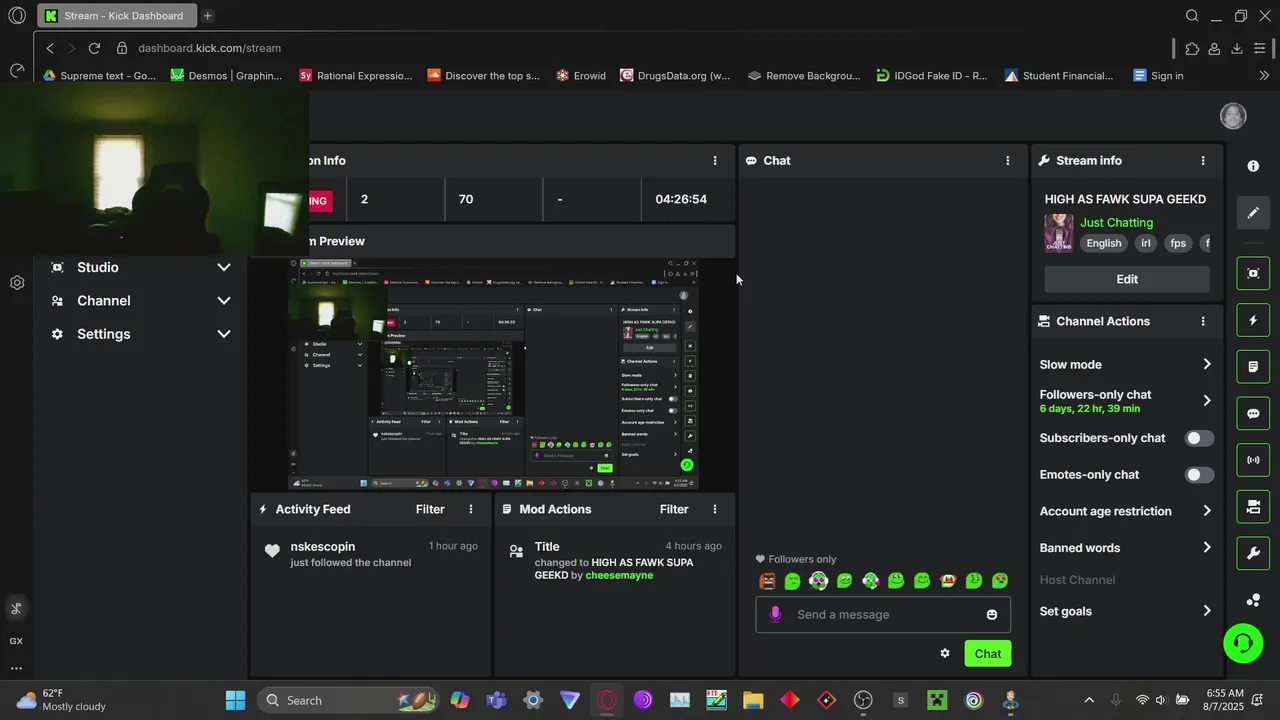Open Session Info three-dot menu

[715, 160]
